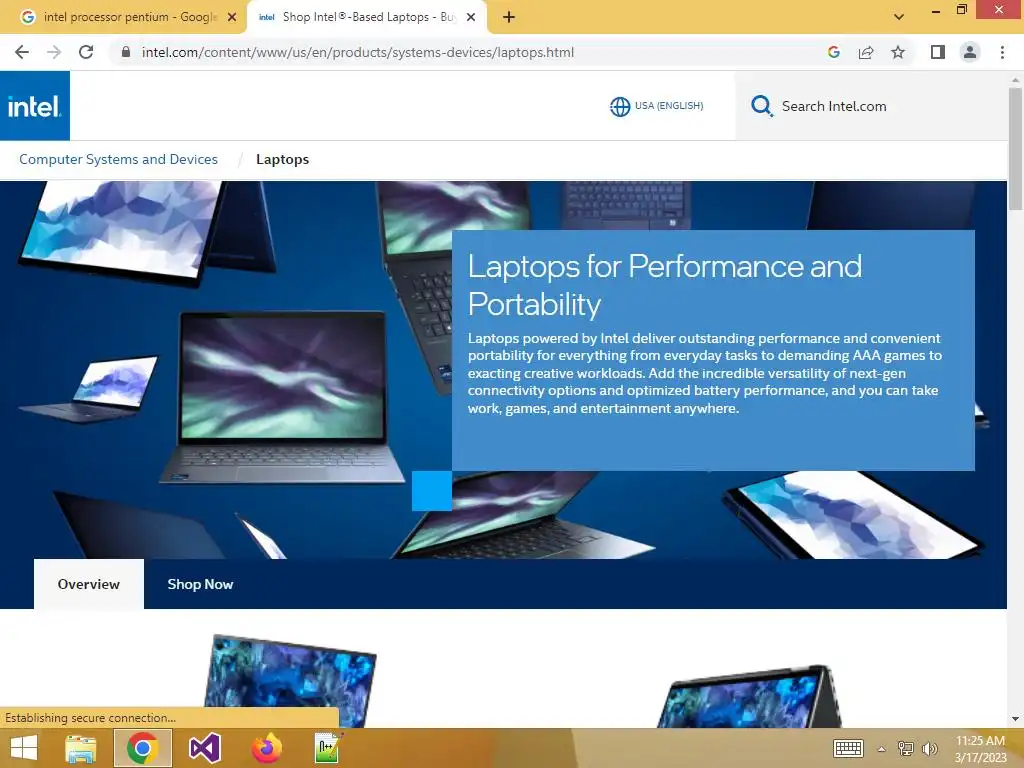Click the Intel logo in the header

[35, 106]
